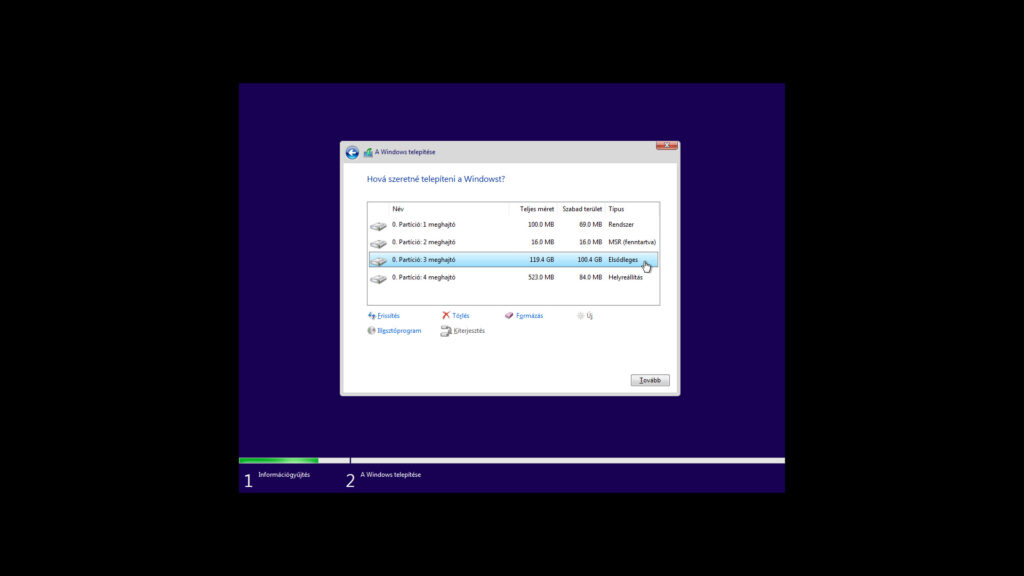This screenshot has width=1024, height=576.
Task: Select row 0. Partíció: 4 meghajtó
Action: coord(513,278)
